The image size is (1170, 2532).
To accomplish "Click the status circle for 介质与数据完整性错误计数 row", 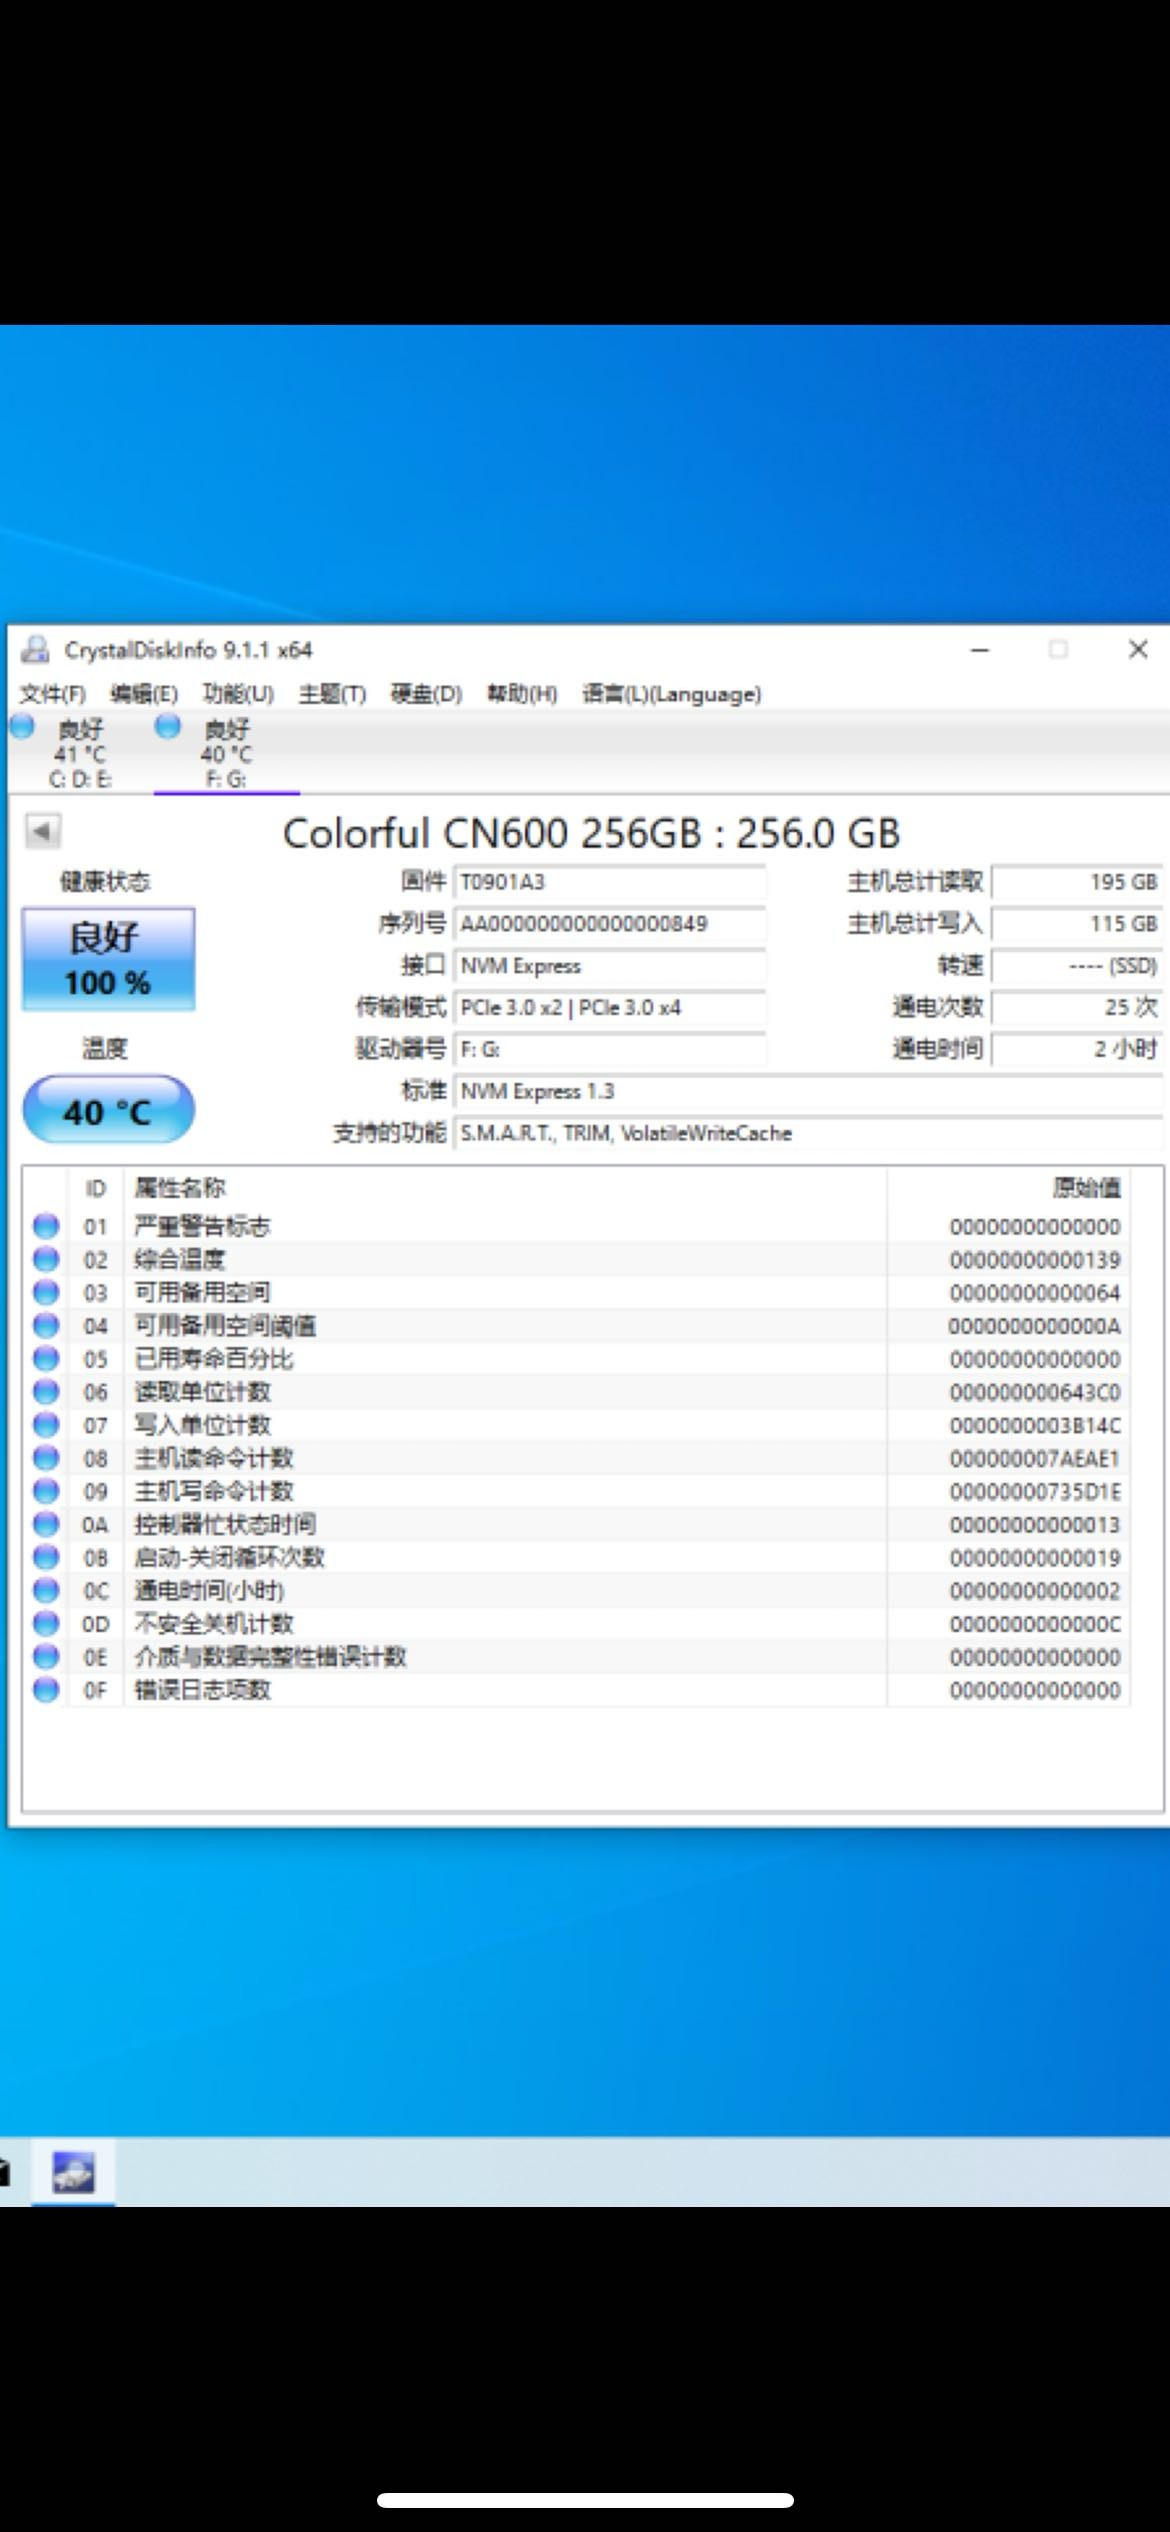I will (x=46, y=1657).
